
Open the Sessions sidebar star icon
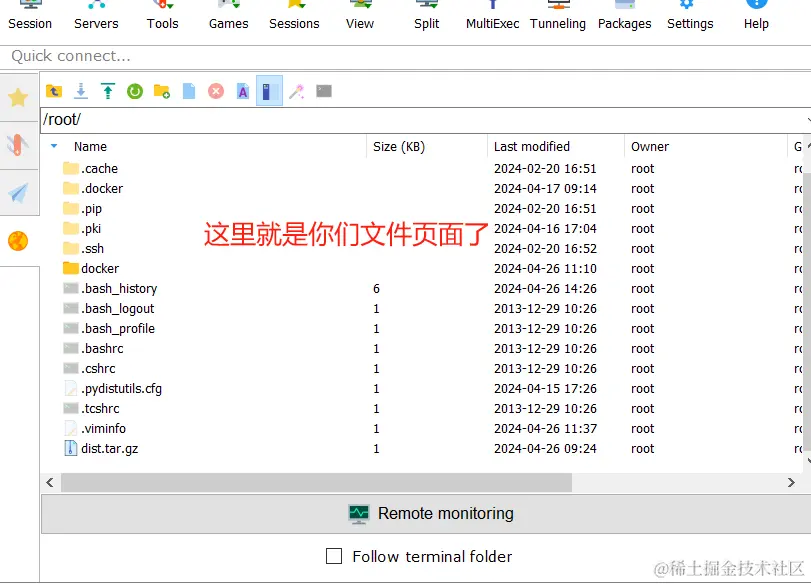18,97
